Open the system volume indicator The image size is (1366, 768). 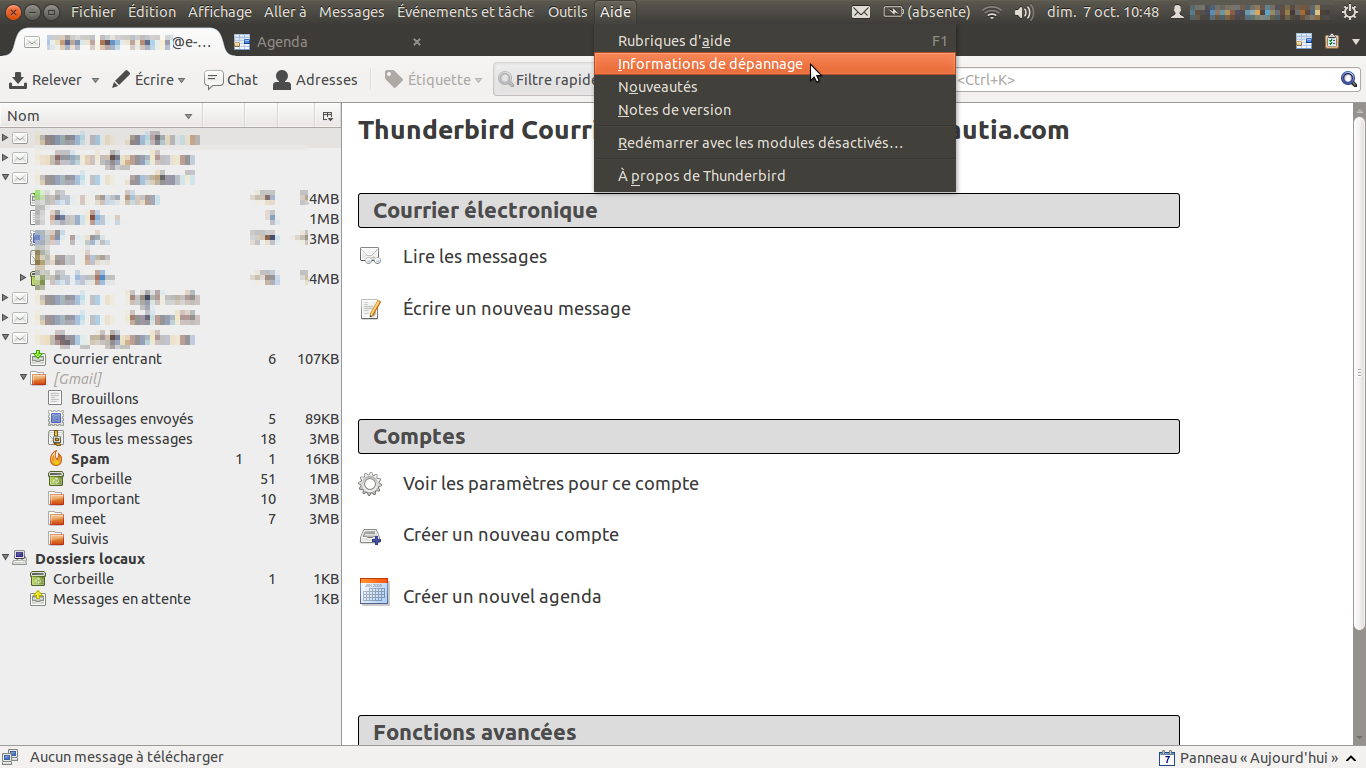(x=1023, y=12)
